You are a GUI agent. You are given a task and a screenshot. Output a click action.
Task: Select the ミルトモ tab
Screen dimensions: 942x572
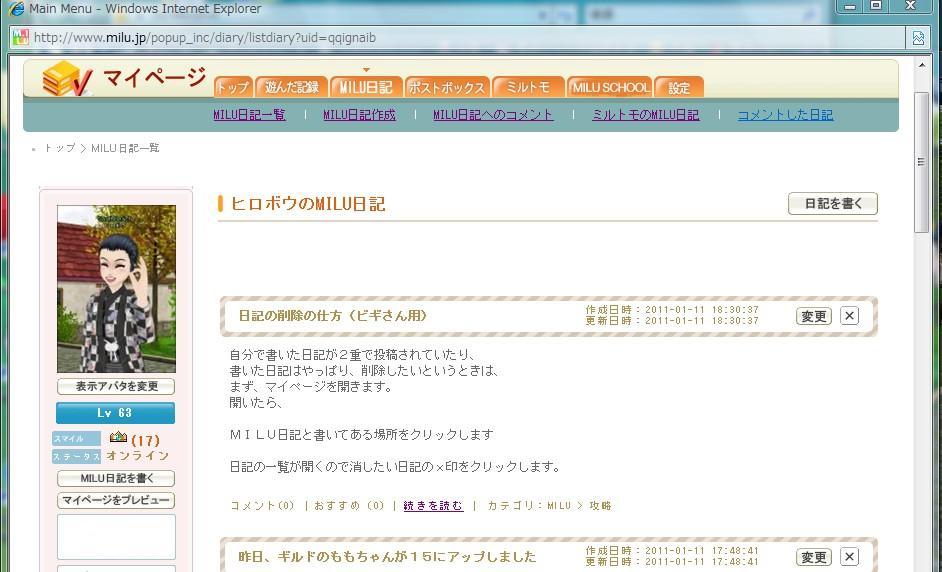coord(528,88)
